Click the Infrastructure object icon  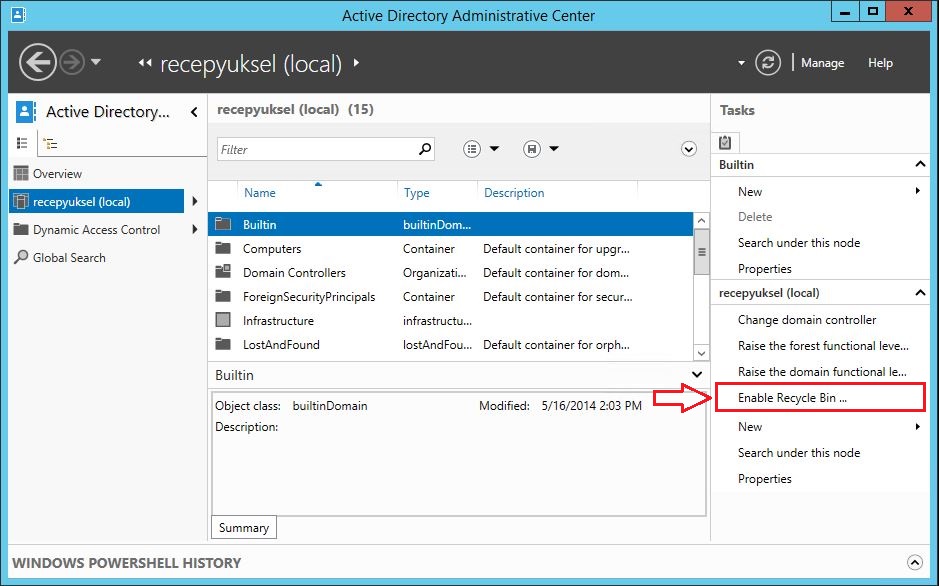(223, 320)
